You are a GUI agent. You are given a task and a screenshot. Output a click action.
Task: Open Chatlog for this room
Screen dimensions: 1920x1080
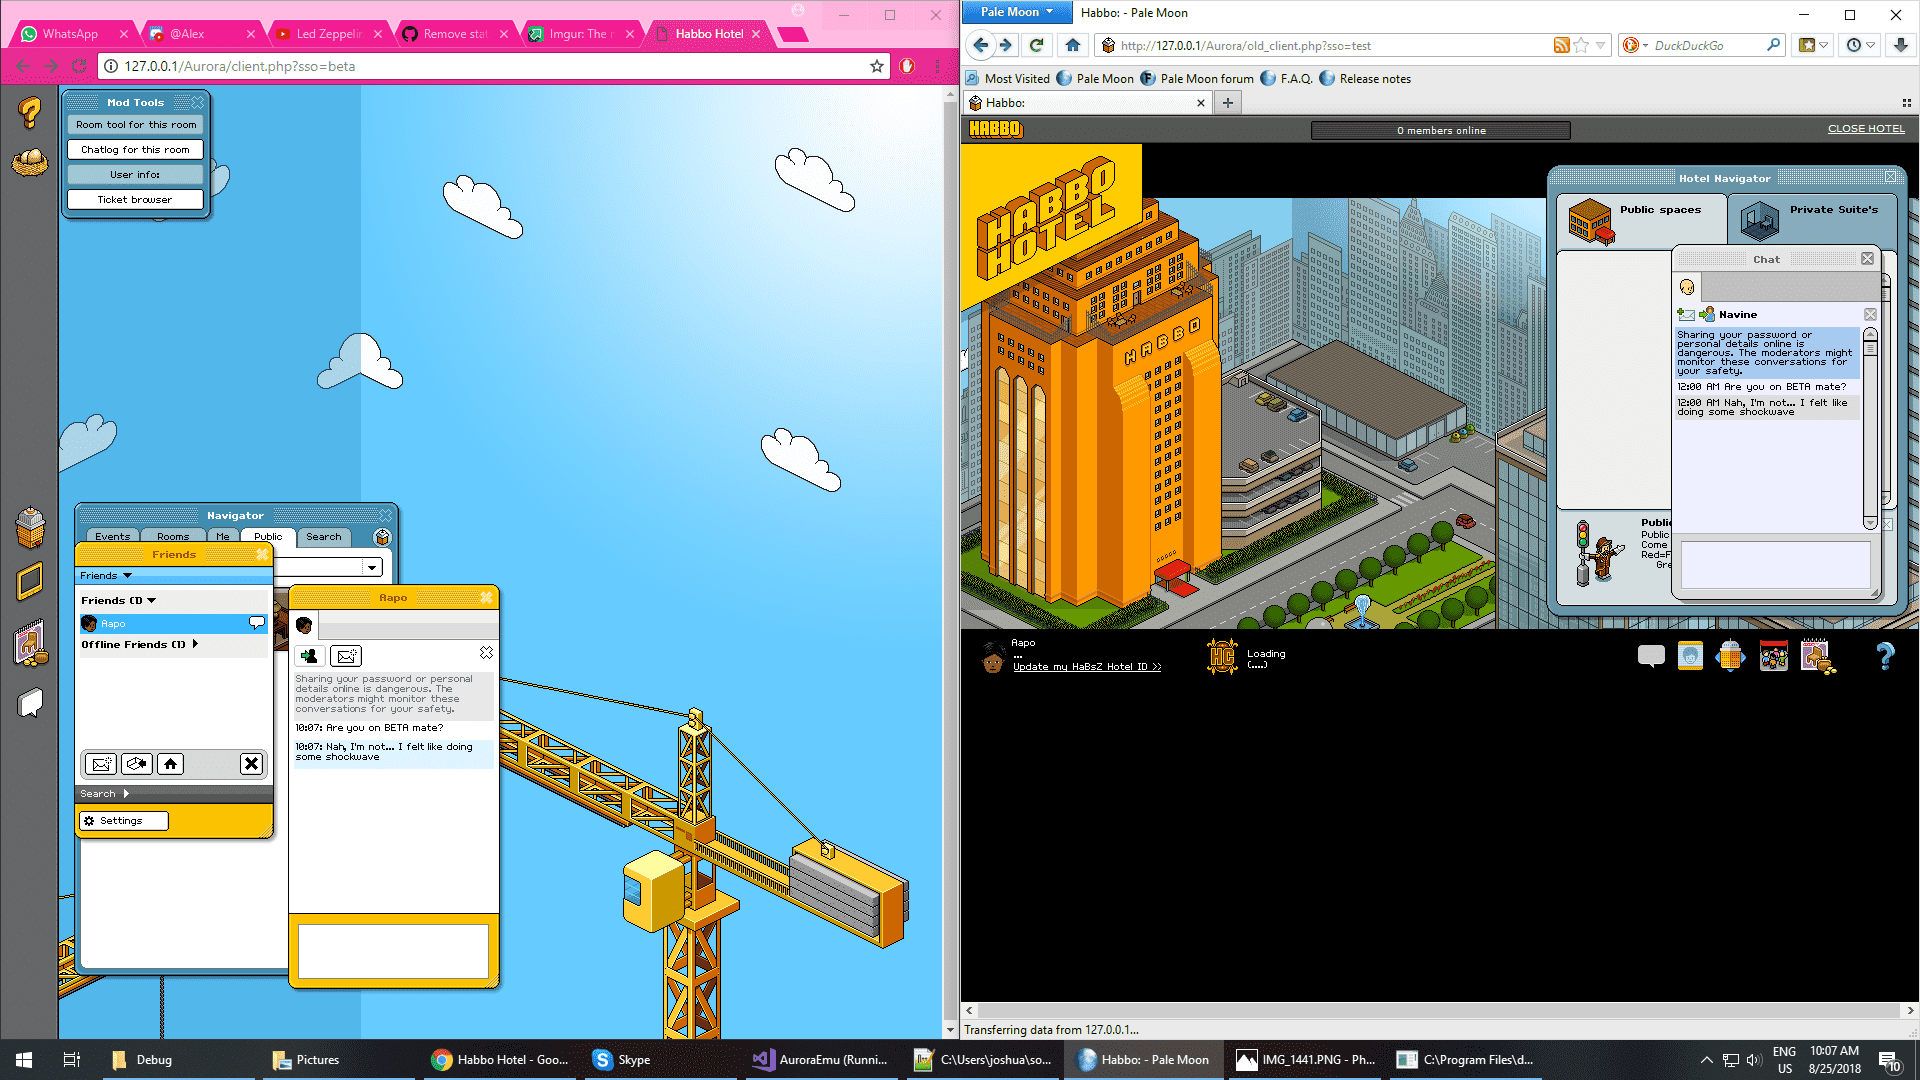136,148
